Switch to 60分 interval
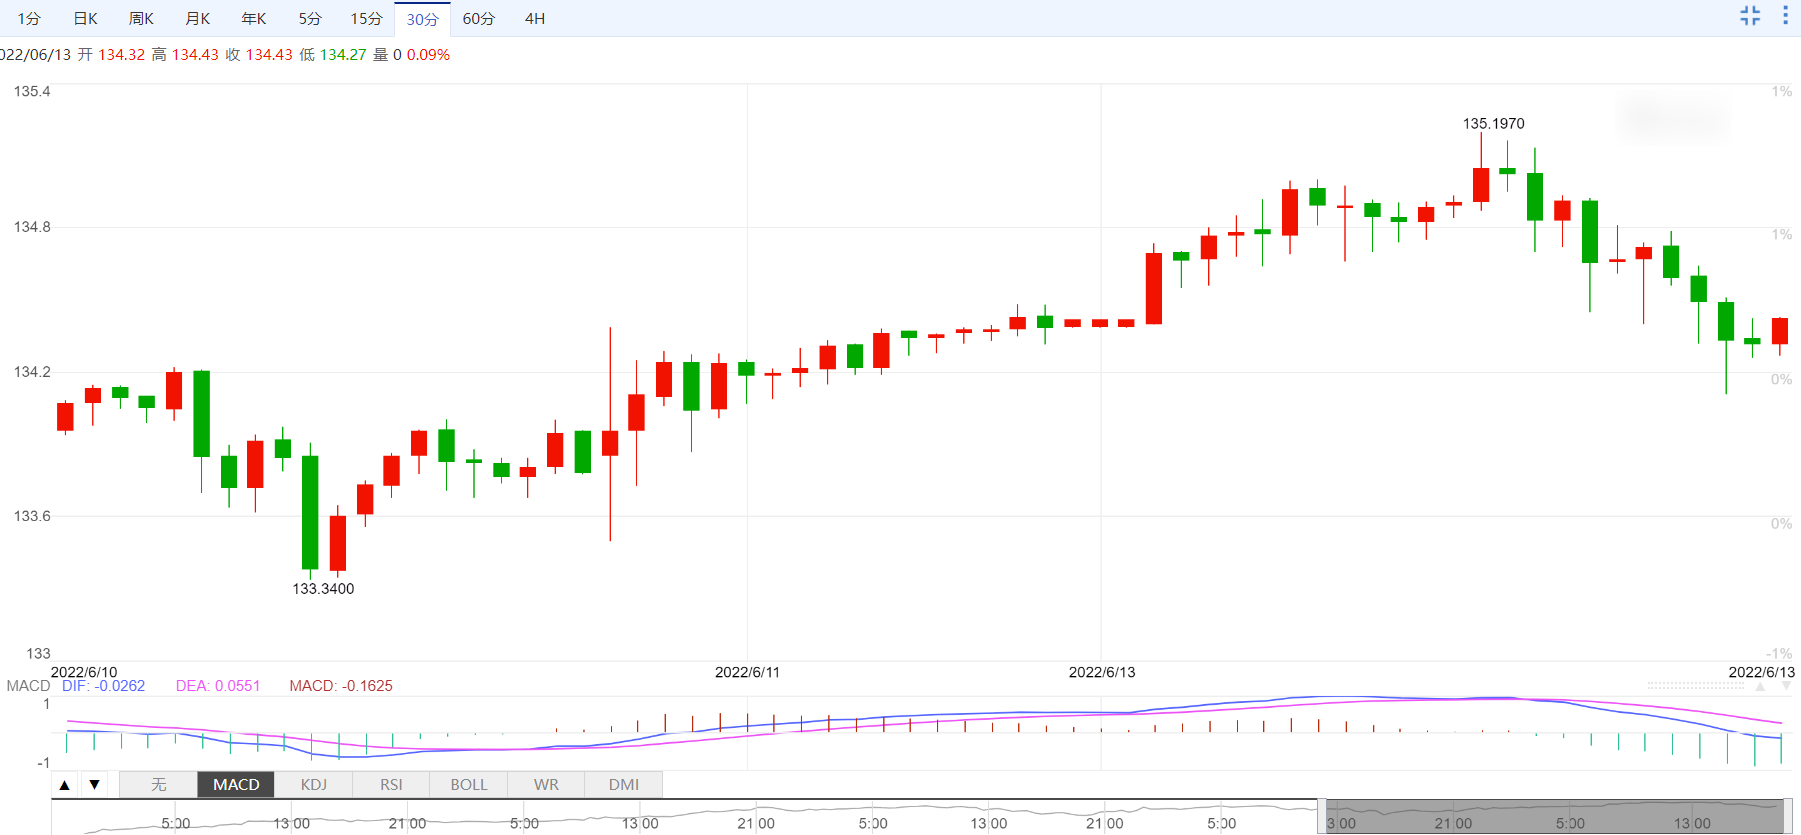The image size is (1801, 835). pyautogui.click(x=478, y=19)
